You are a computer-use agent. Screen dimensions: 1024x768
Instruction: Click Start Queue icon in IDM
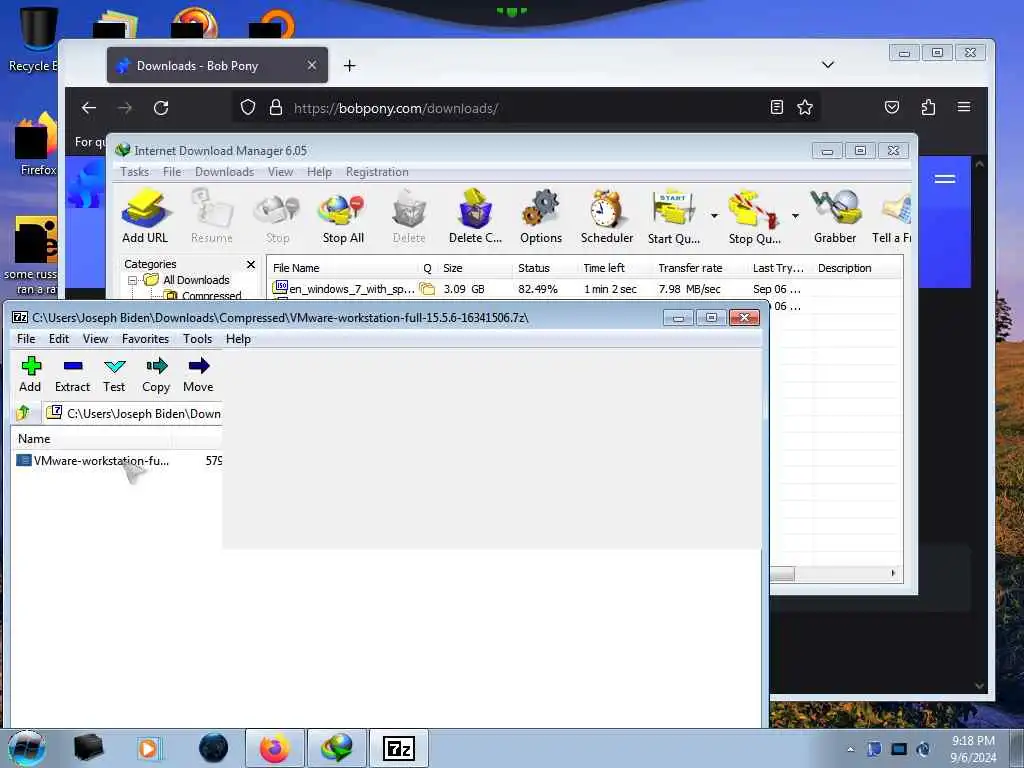point(673,217)
